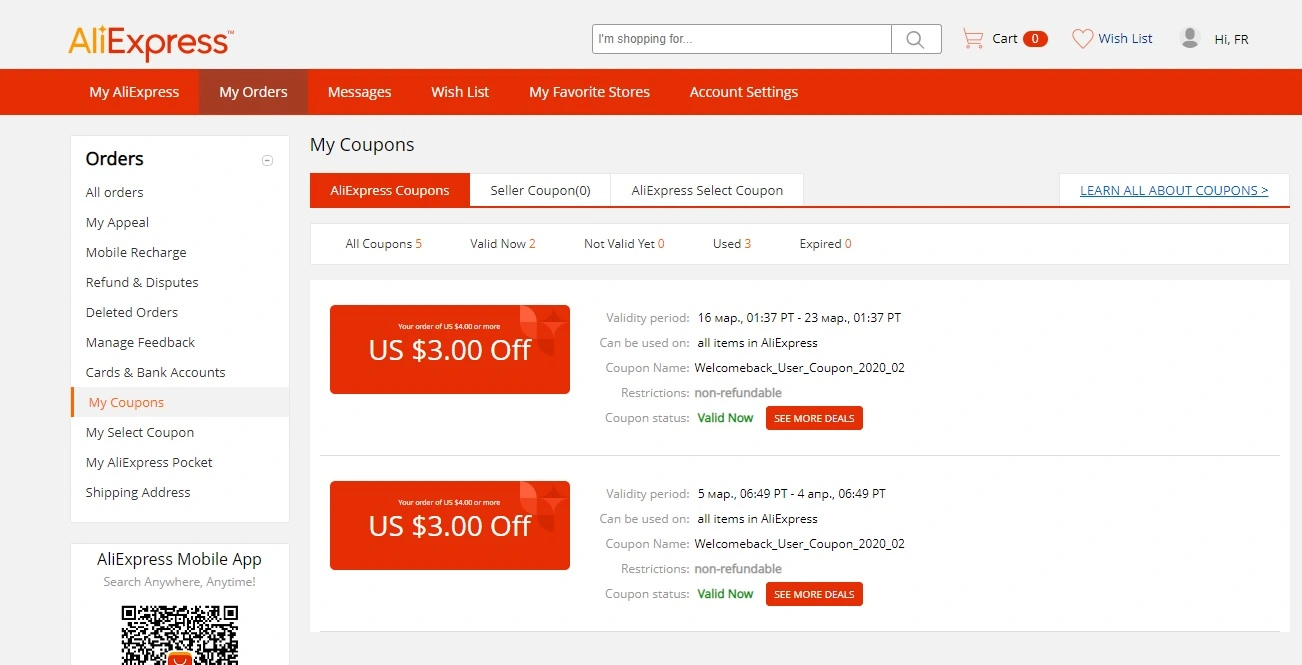This screenshot has width=1302, height=665.
Task: Open Cards & Bank Accounts
Action: pos(156,372)
